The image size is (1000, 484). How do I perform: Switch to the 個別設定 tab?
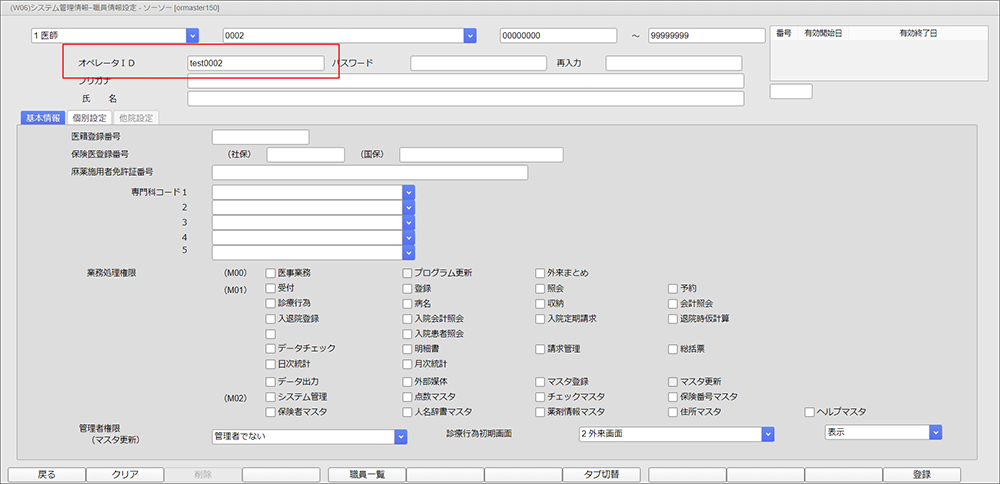90,118
